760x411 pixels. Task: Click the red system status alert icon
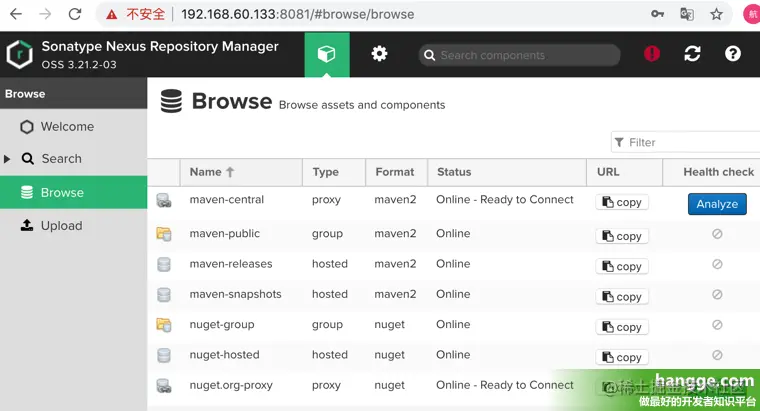651,54
